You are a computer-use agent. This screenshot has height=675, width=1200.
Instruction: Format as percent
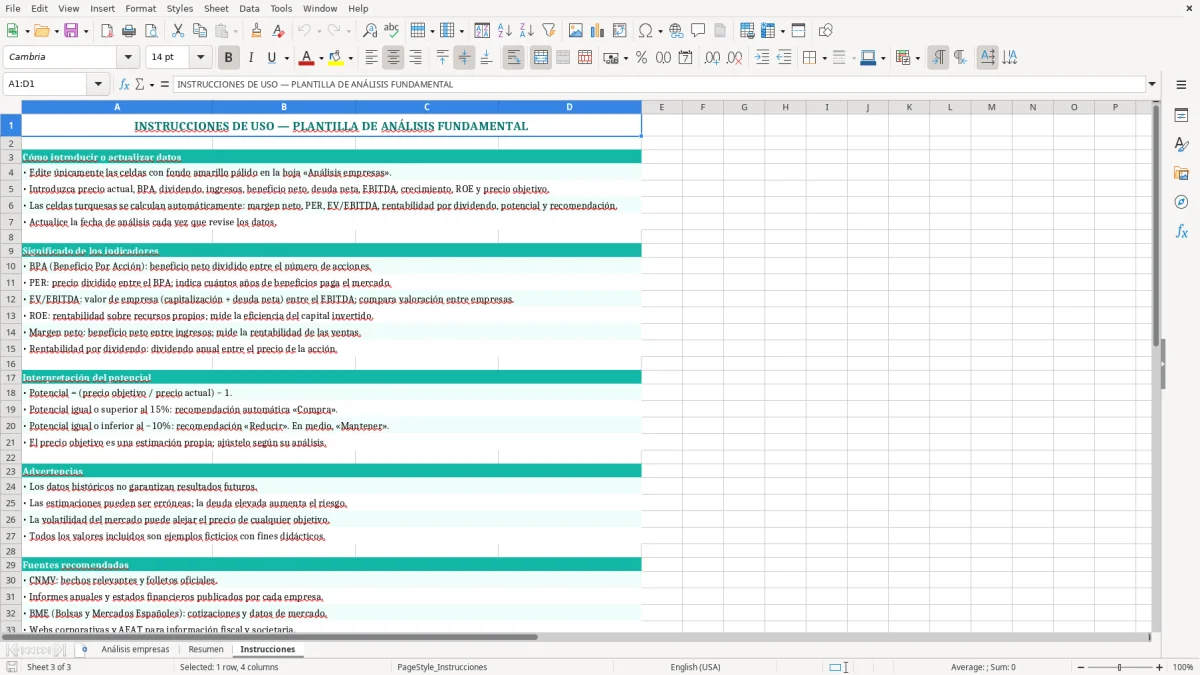pyautogui.click(x=641, y=58)
